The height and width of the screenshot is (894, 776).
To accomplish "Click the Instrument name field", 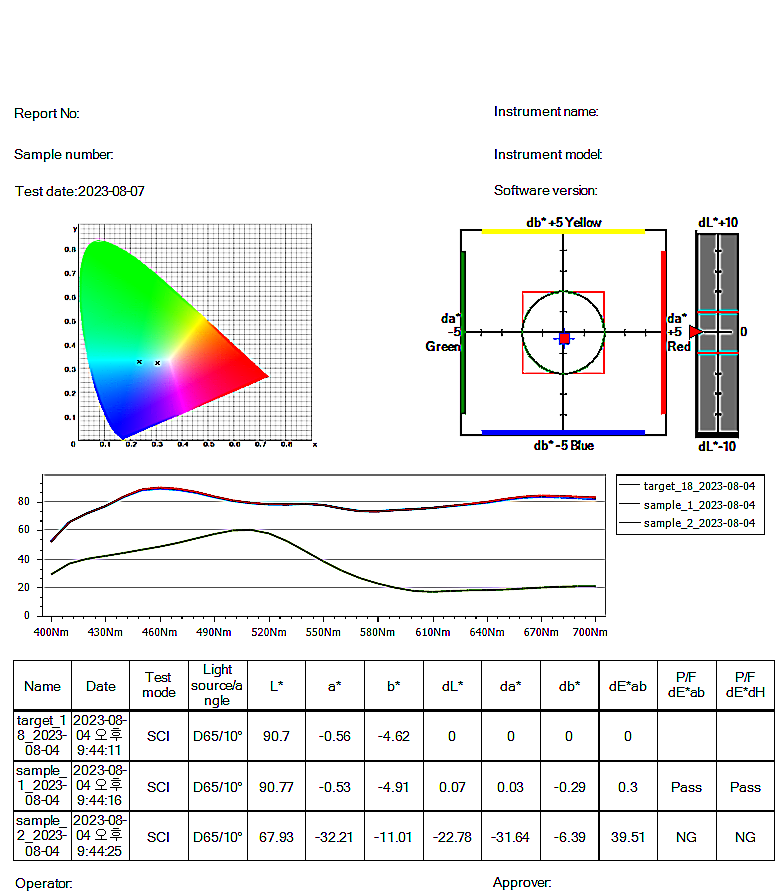I will click(546, 111).
